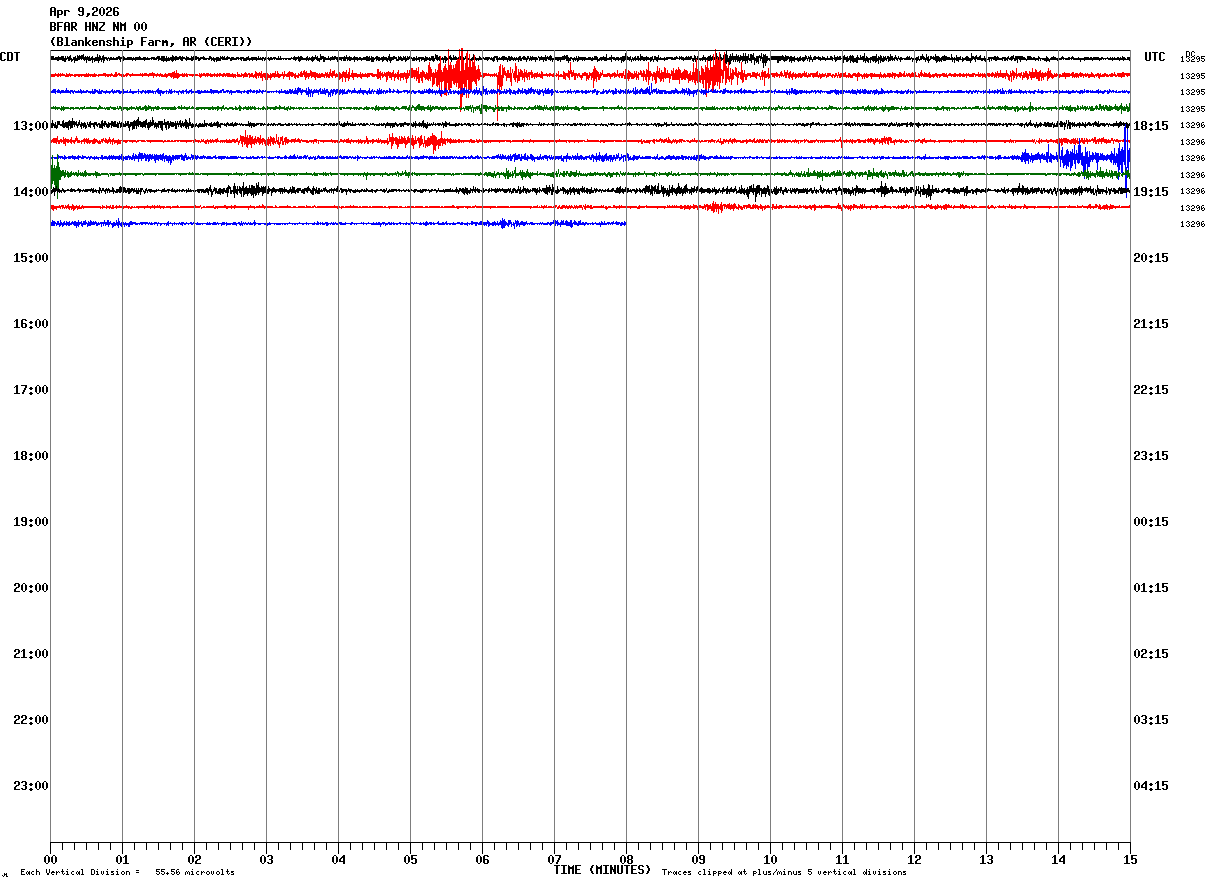
Task: Click the "01:15" UTC time label
Action: (x=1151, y=588)
